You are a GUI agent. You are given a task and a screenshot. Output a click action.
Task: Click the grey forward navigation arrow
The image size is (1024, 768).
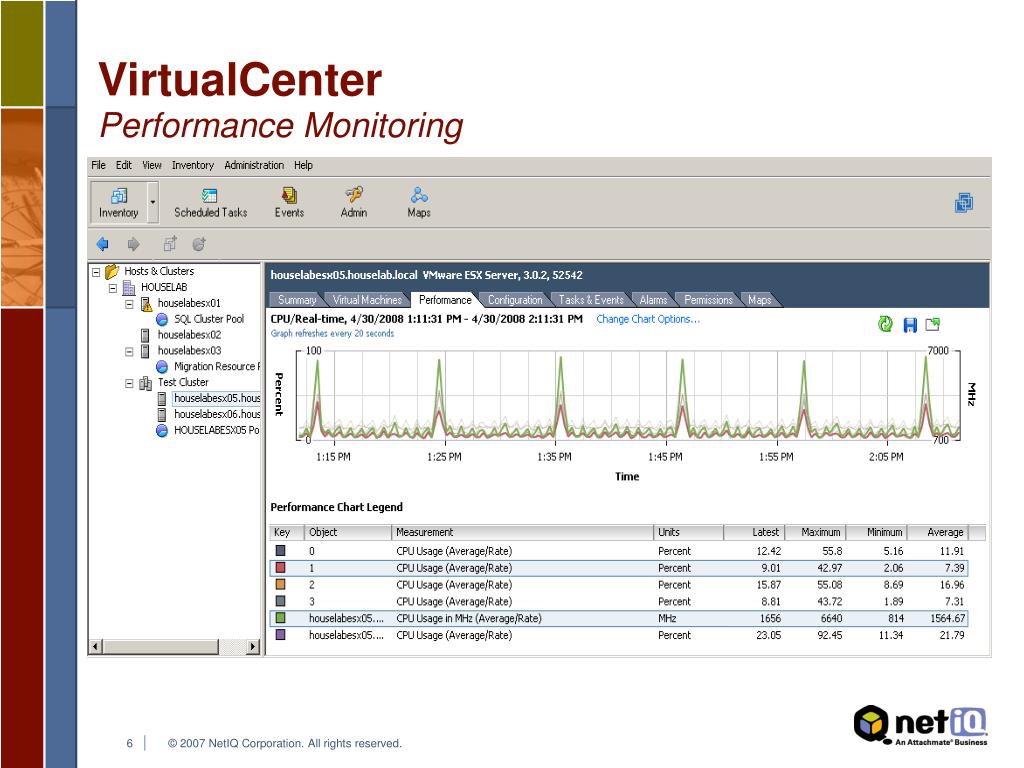point(133,244)
